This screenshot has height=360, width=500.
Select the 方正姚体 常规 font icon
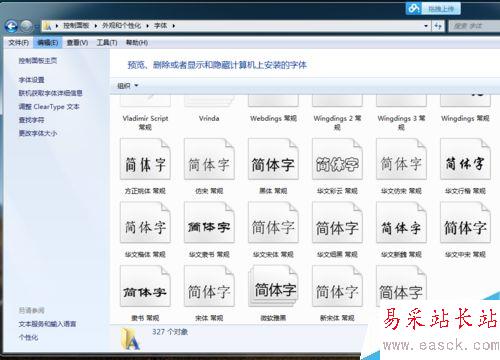coord(145,159)
